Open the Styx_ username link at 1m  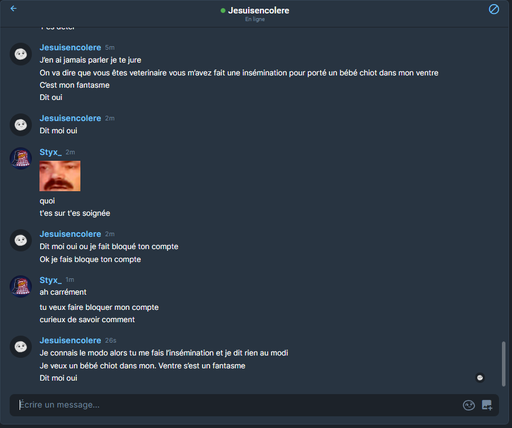coord(51,280)
